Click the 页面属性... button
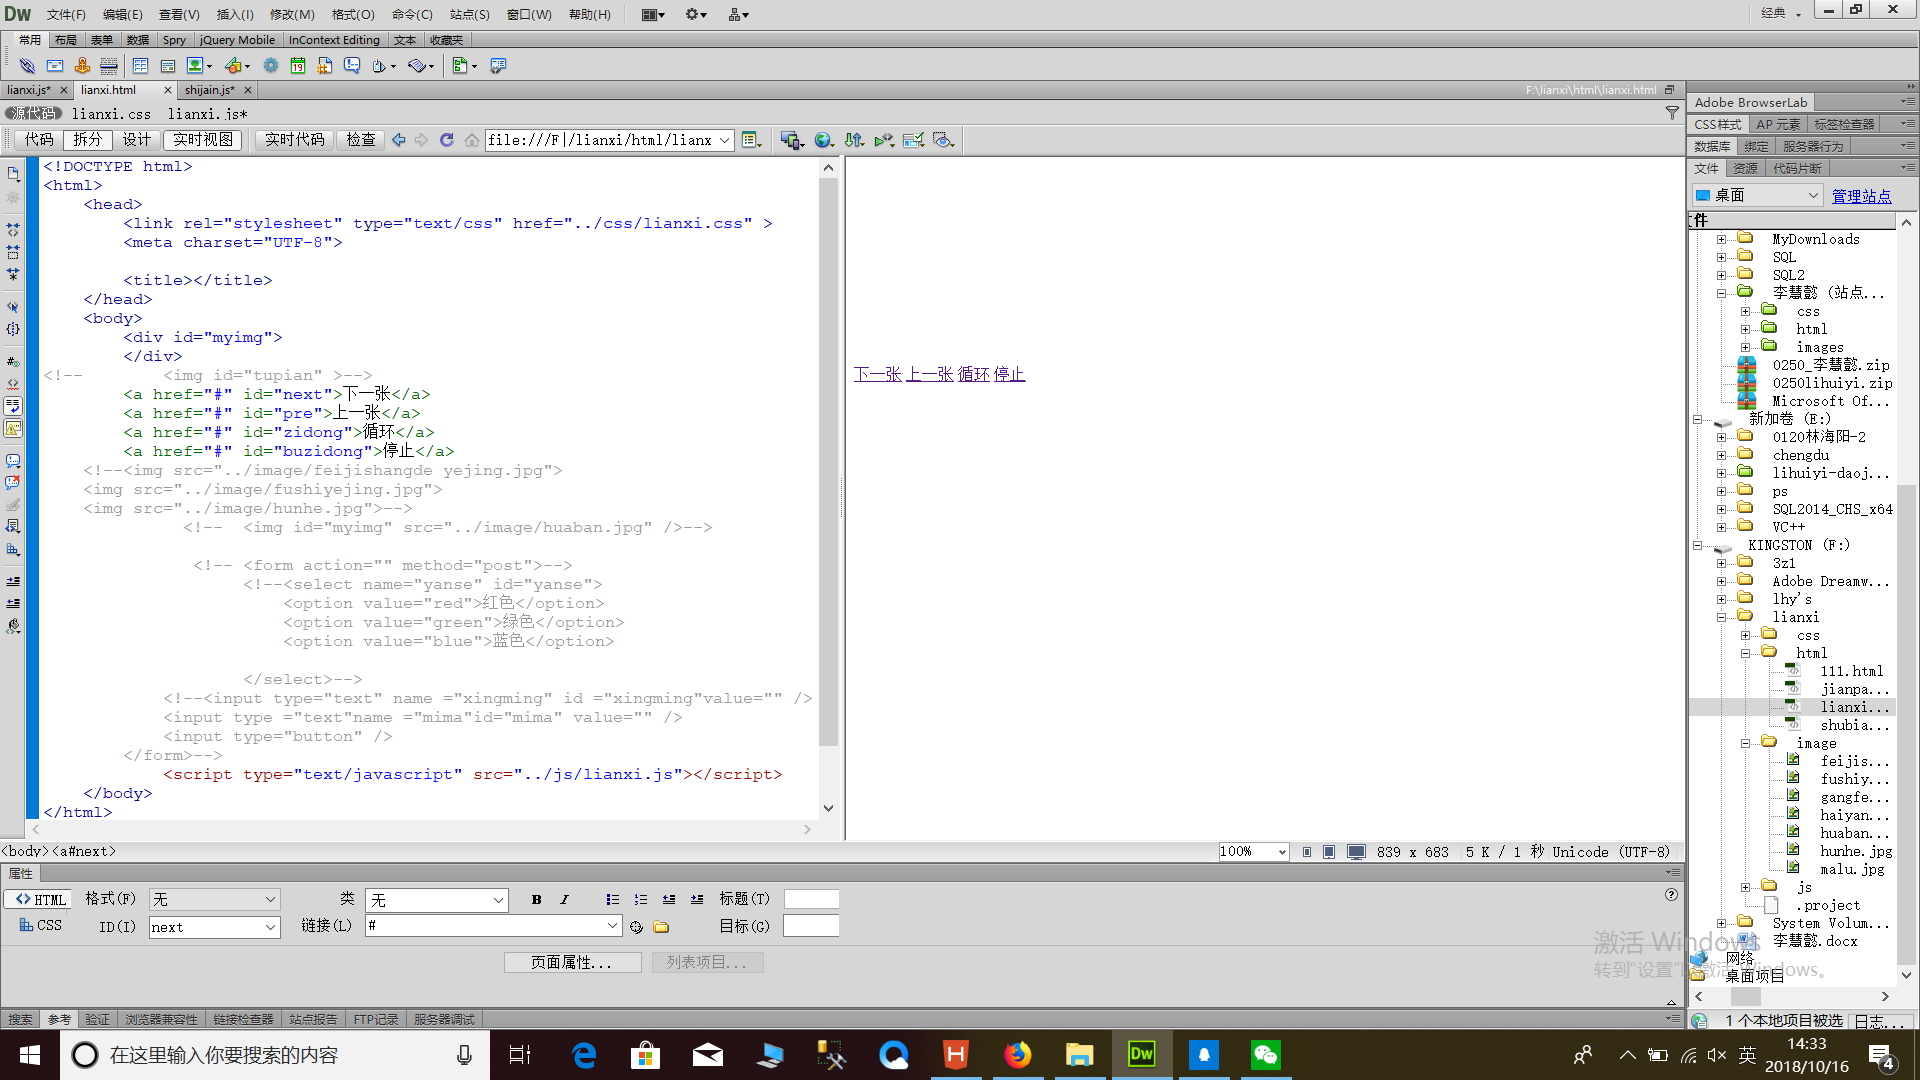The height and width of the screenshot is (1080, 1920). pos(572,963)
